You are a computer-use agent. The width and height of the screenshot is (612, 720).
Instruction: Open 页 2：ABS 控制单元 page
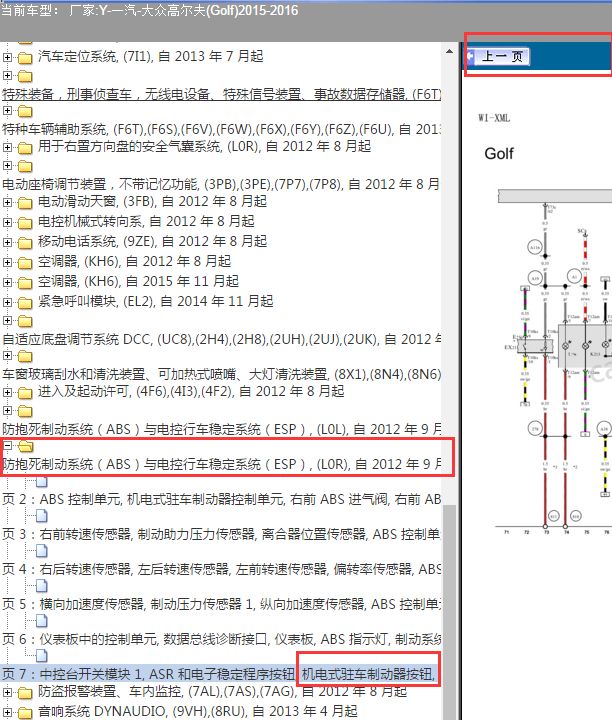click(221, 499)
